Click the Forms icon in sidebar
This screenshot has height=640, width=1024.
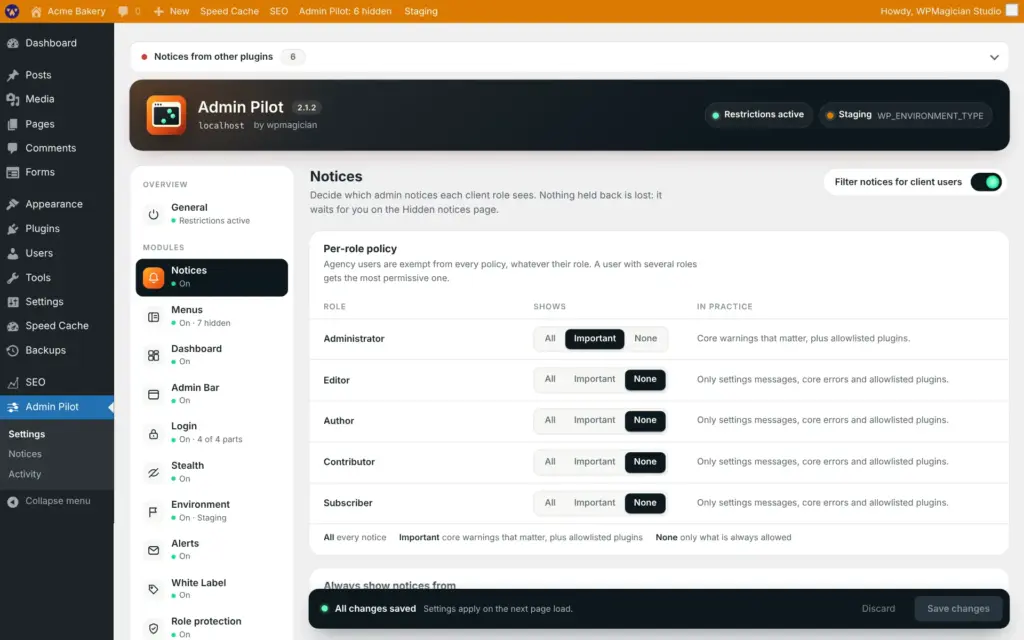click(13, 172)
